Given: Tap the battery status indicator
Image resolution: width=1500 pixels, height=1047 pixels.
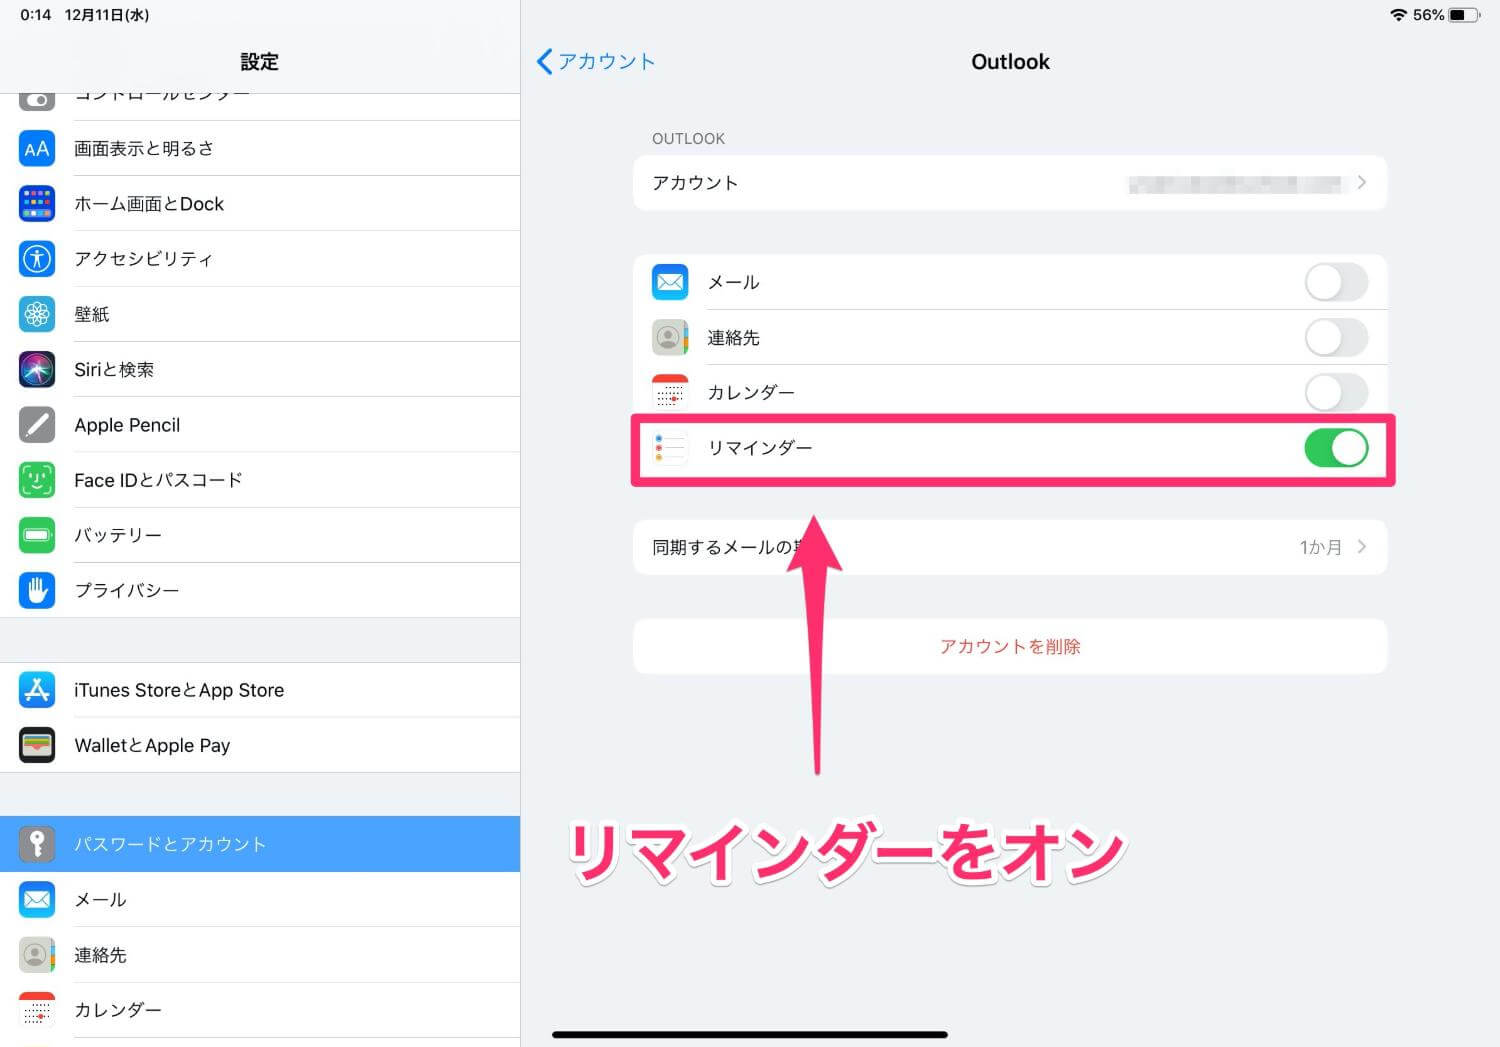Looking at the screenshot, I should coord(1464,15).
